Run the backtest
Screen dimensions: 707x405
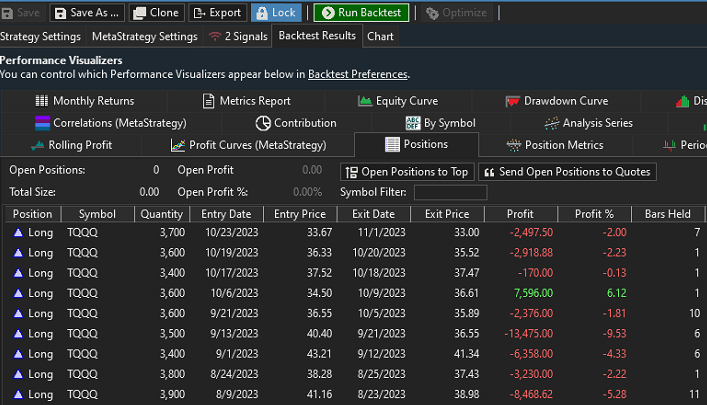click(361, 13)
